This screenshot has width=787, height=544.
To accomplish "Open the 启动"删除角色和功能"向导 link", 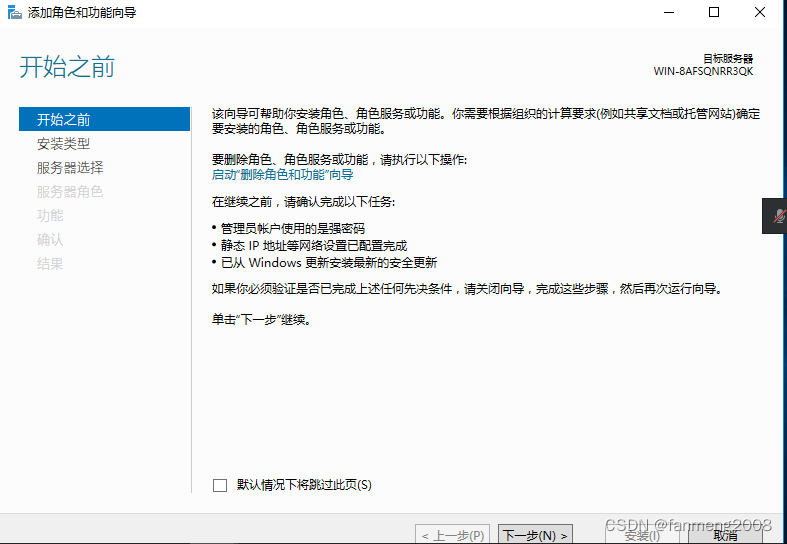I will pos(283,175).
